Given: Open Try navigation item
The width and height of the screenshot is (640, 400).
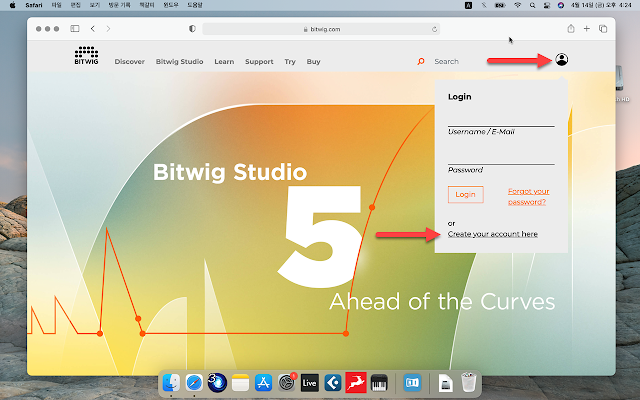Looking at the screenshot, I should tap(290, 62).
